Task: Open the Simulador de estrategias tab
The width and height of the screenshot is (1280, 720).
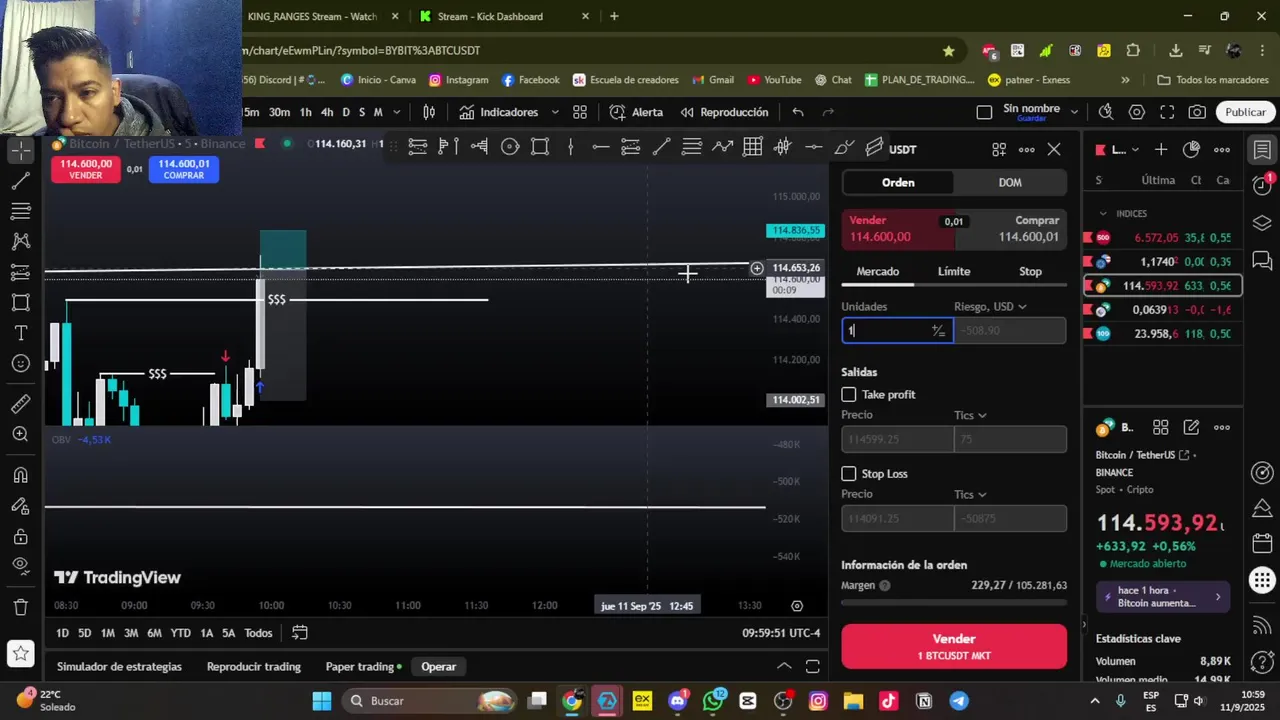Action: pos(119,666)
